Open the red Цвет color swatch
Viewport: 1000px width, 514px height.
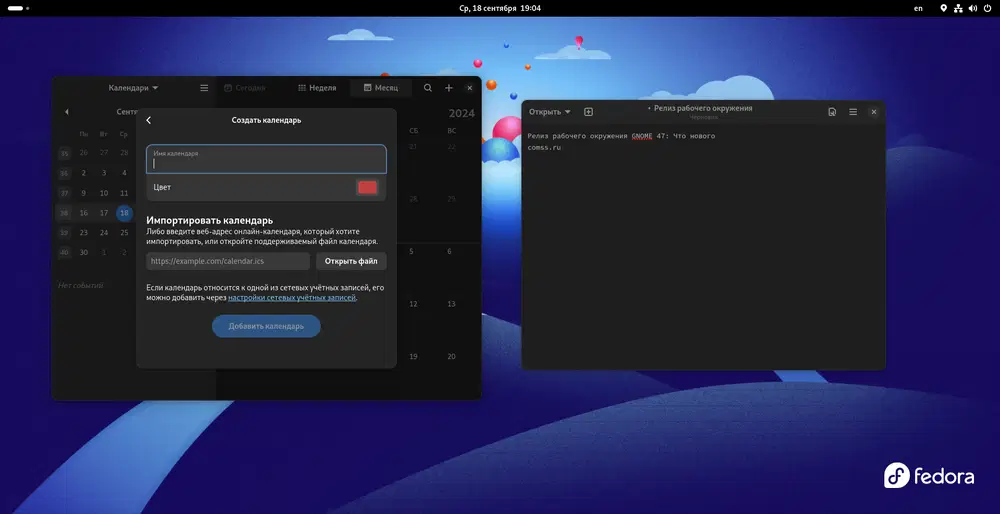tap(367, 187)
